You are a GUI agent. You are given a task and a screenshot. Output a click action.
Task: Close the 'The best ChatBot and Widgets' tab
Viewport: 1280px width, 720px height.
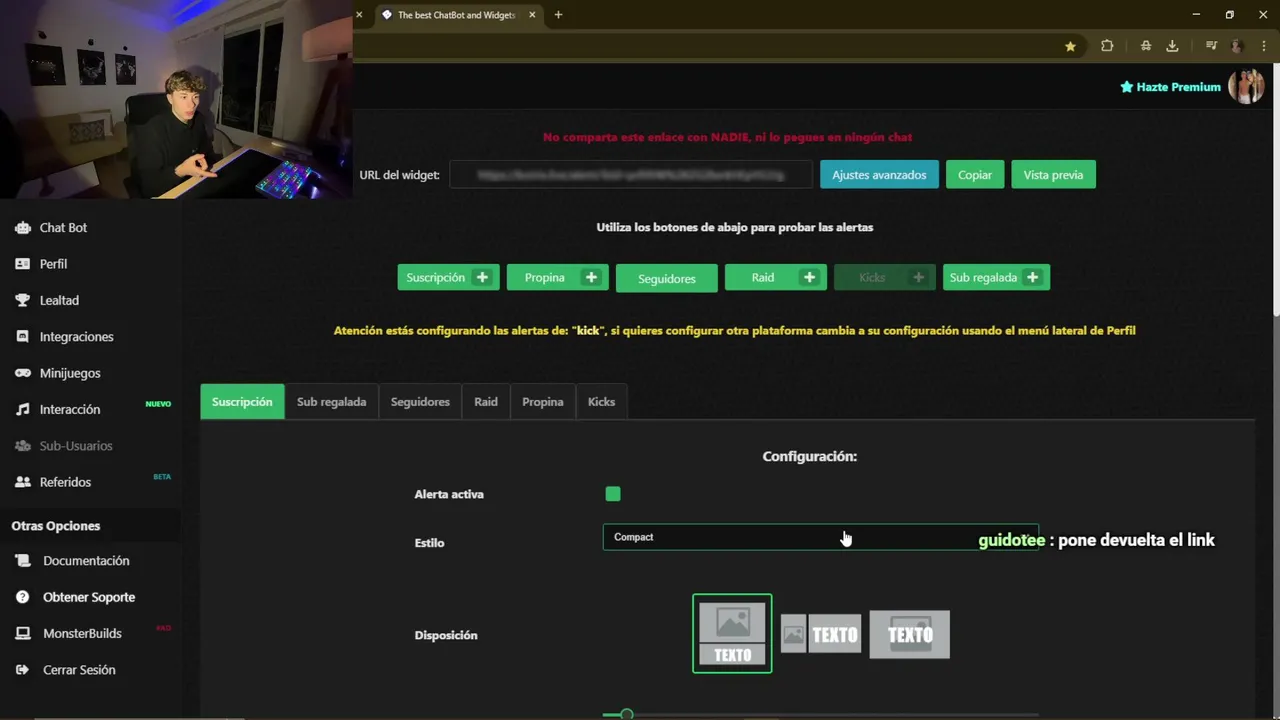tap(532, 15)
